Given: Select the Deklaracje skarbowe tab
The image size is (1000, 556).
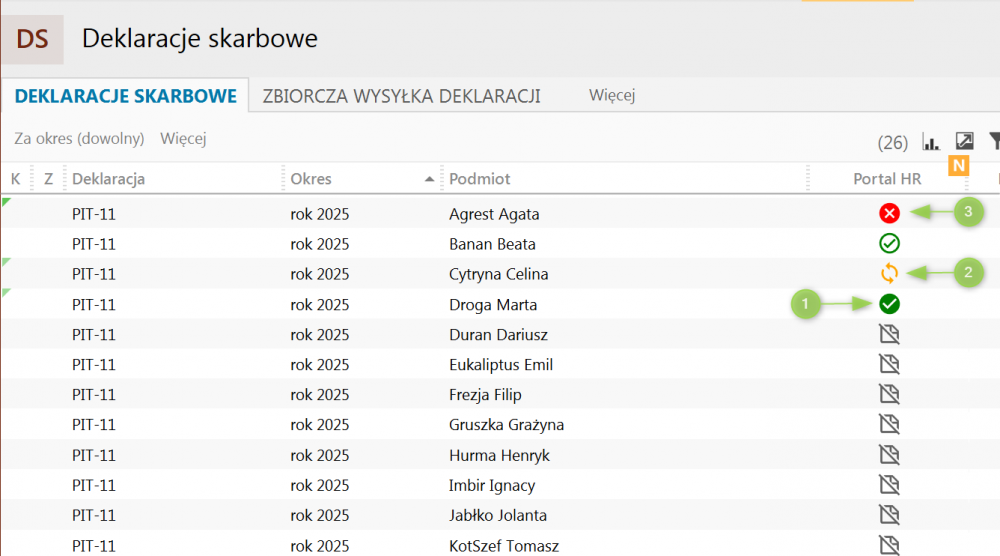Looking at the screenshot, I should (x=125, y=96).
